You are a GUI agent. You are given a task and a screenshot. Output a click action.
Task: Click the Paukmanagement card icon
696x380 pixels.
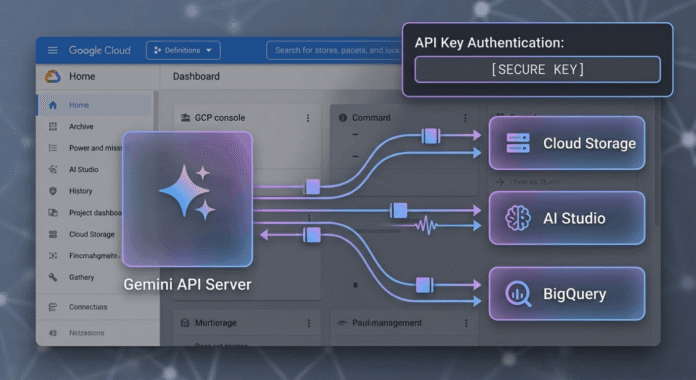click(x=342, y=323)
